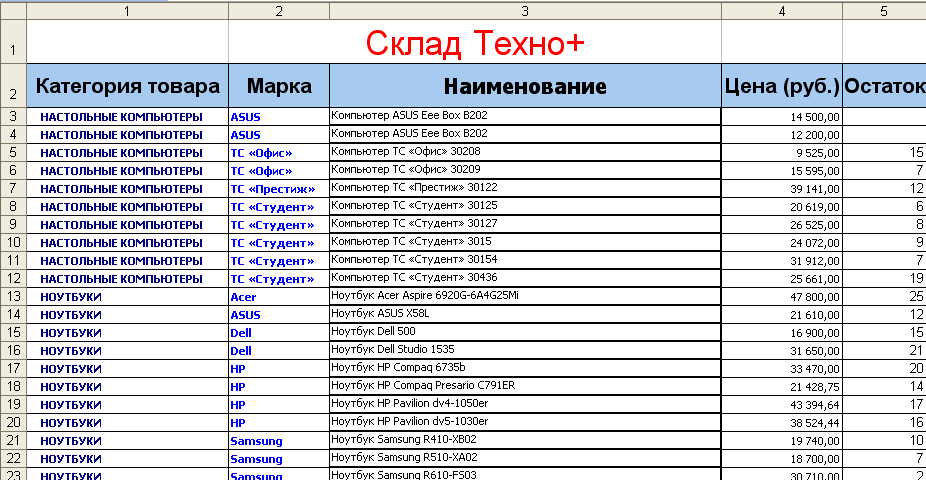Select column header 1
This screenshot has width=926, height=480.
pyautogui.click(x=128, y=11)
